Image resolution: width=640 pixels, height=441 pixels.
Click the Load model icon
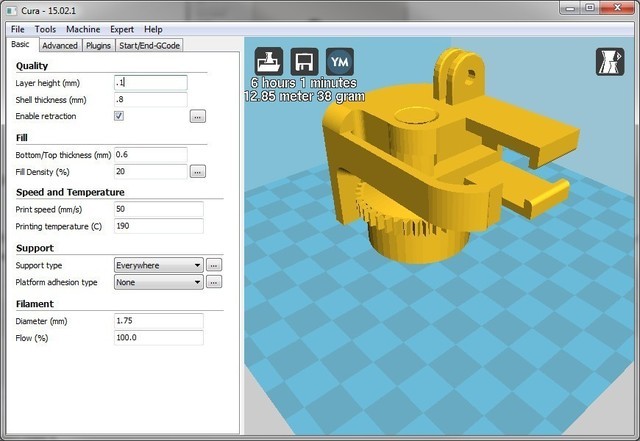pos(269,62)
